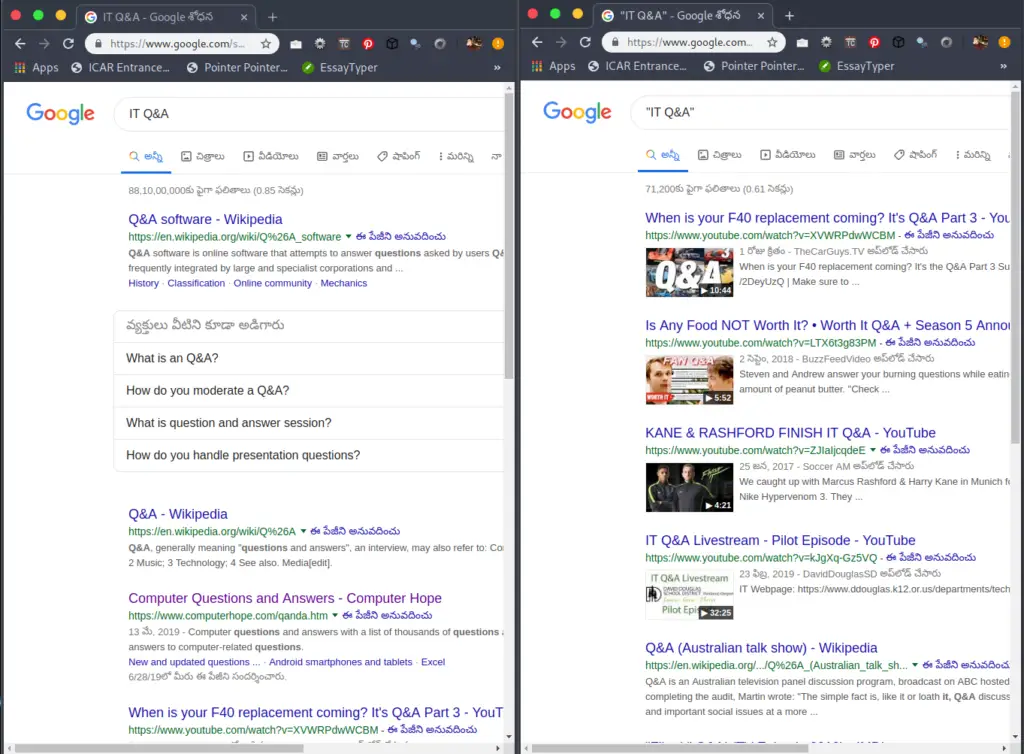Click orange alert icon in right window

click(x=1004, y=42)
